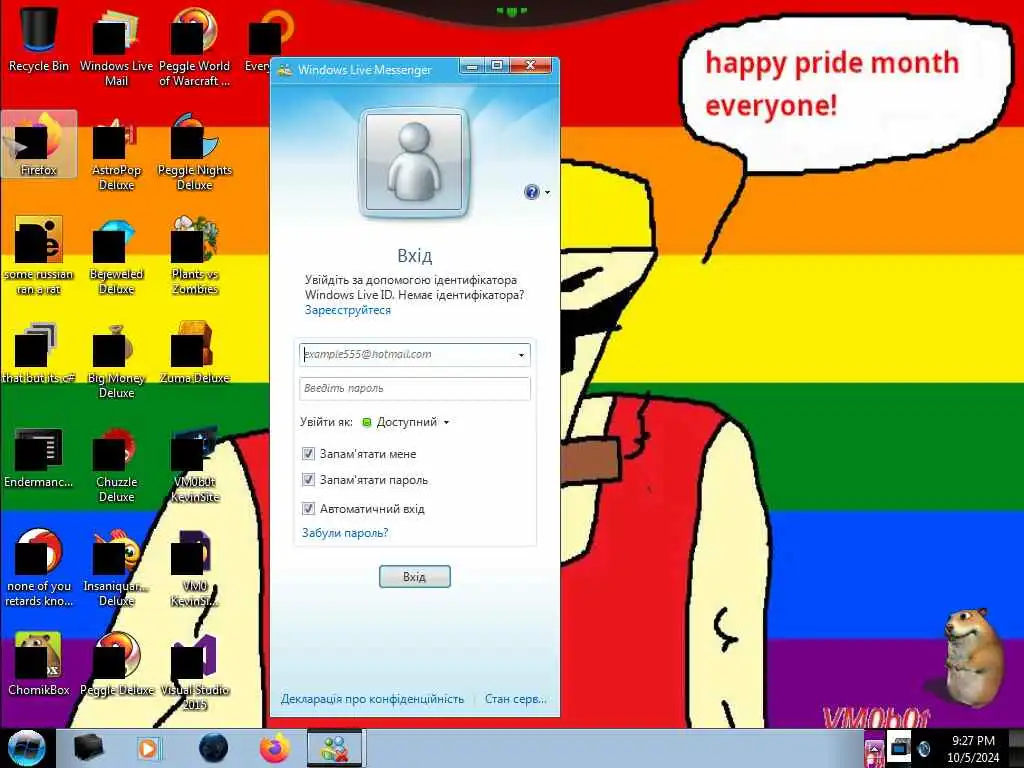This screenshot has height=768, width=1024.
Task: Select the Firefox desktop icon
Action: [x=39, y=144]
